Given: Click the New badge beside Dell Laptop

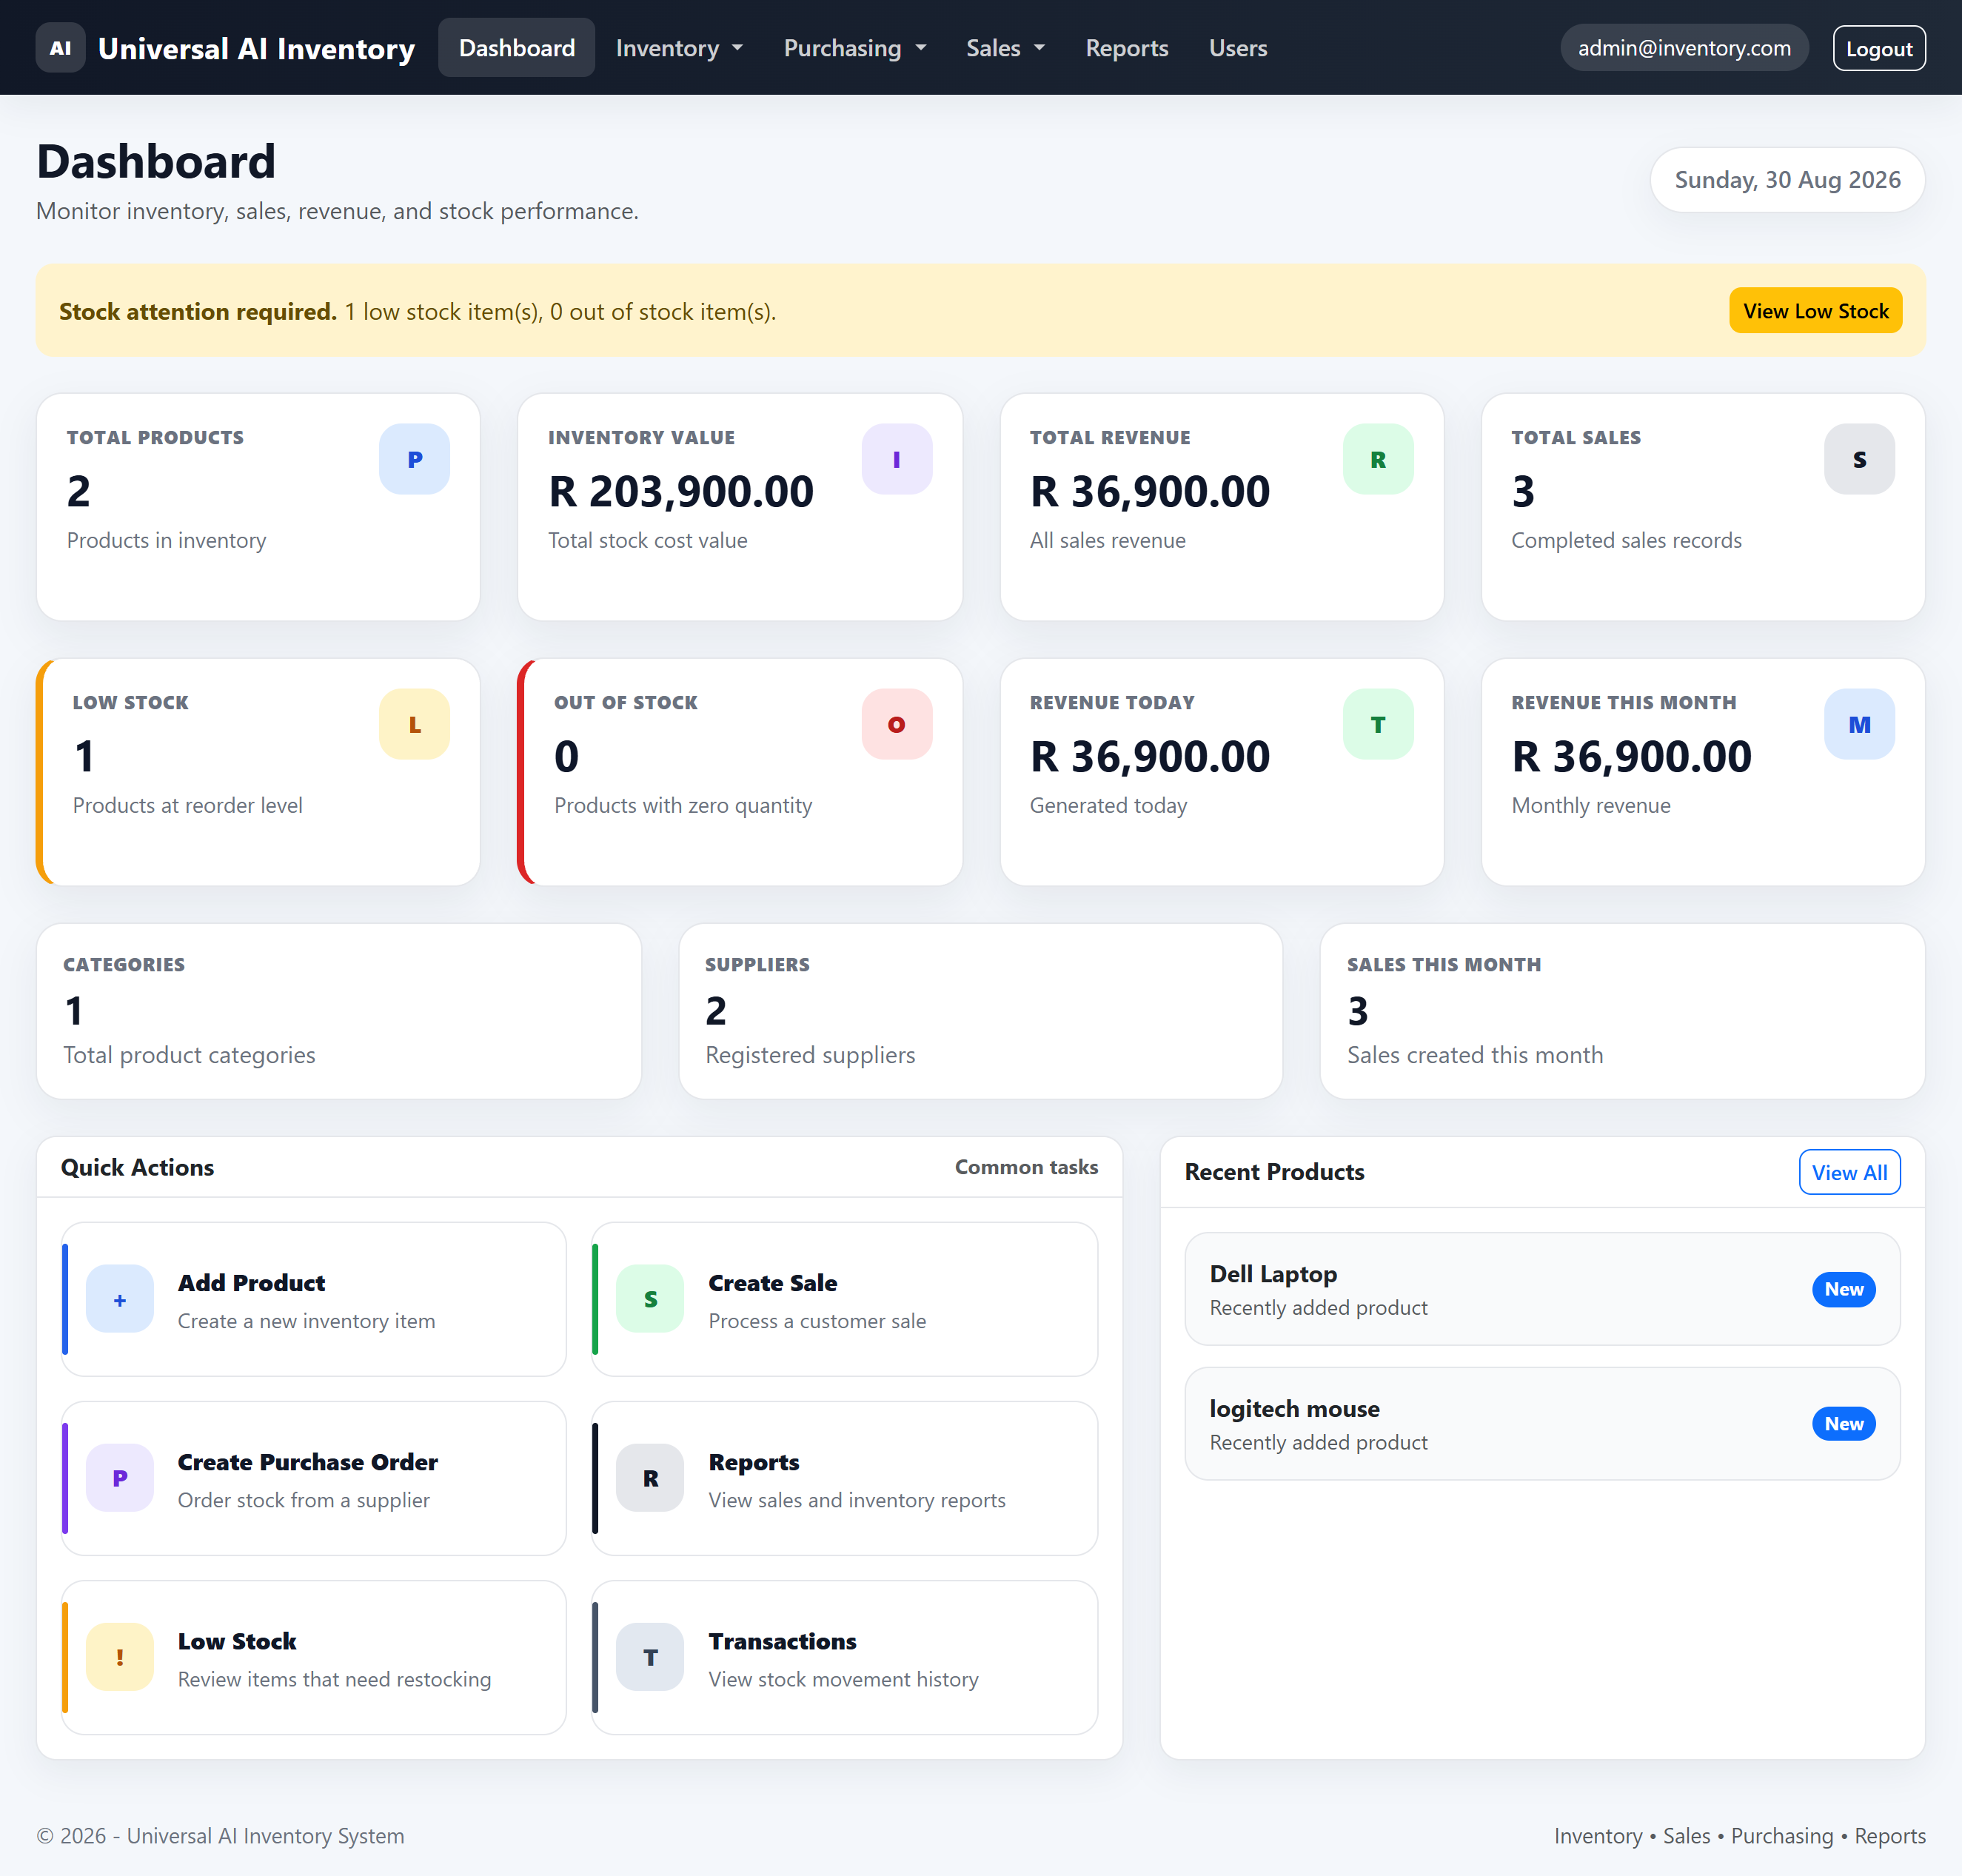Looking at the screenshot, I should click(1843, 1289).
